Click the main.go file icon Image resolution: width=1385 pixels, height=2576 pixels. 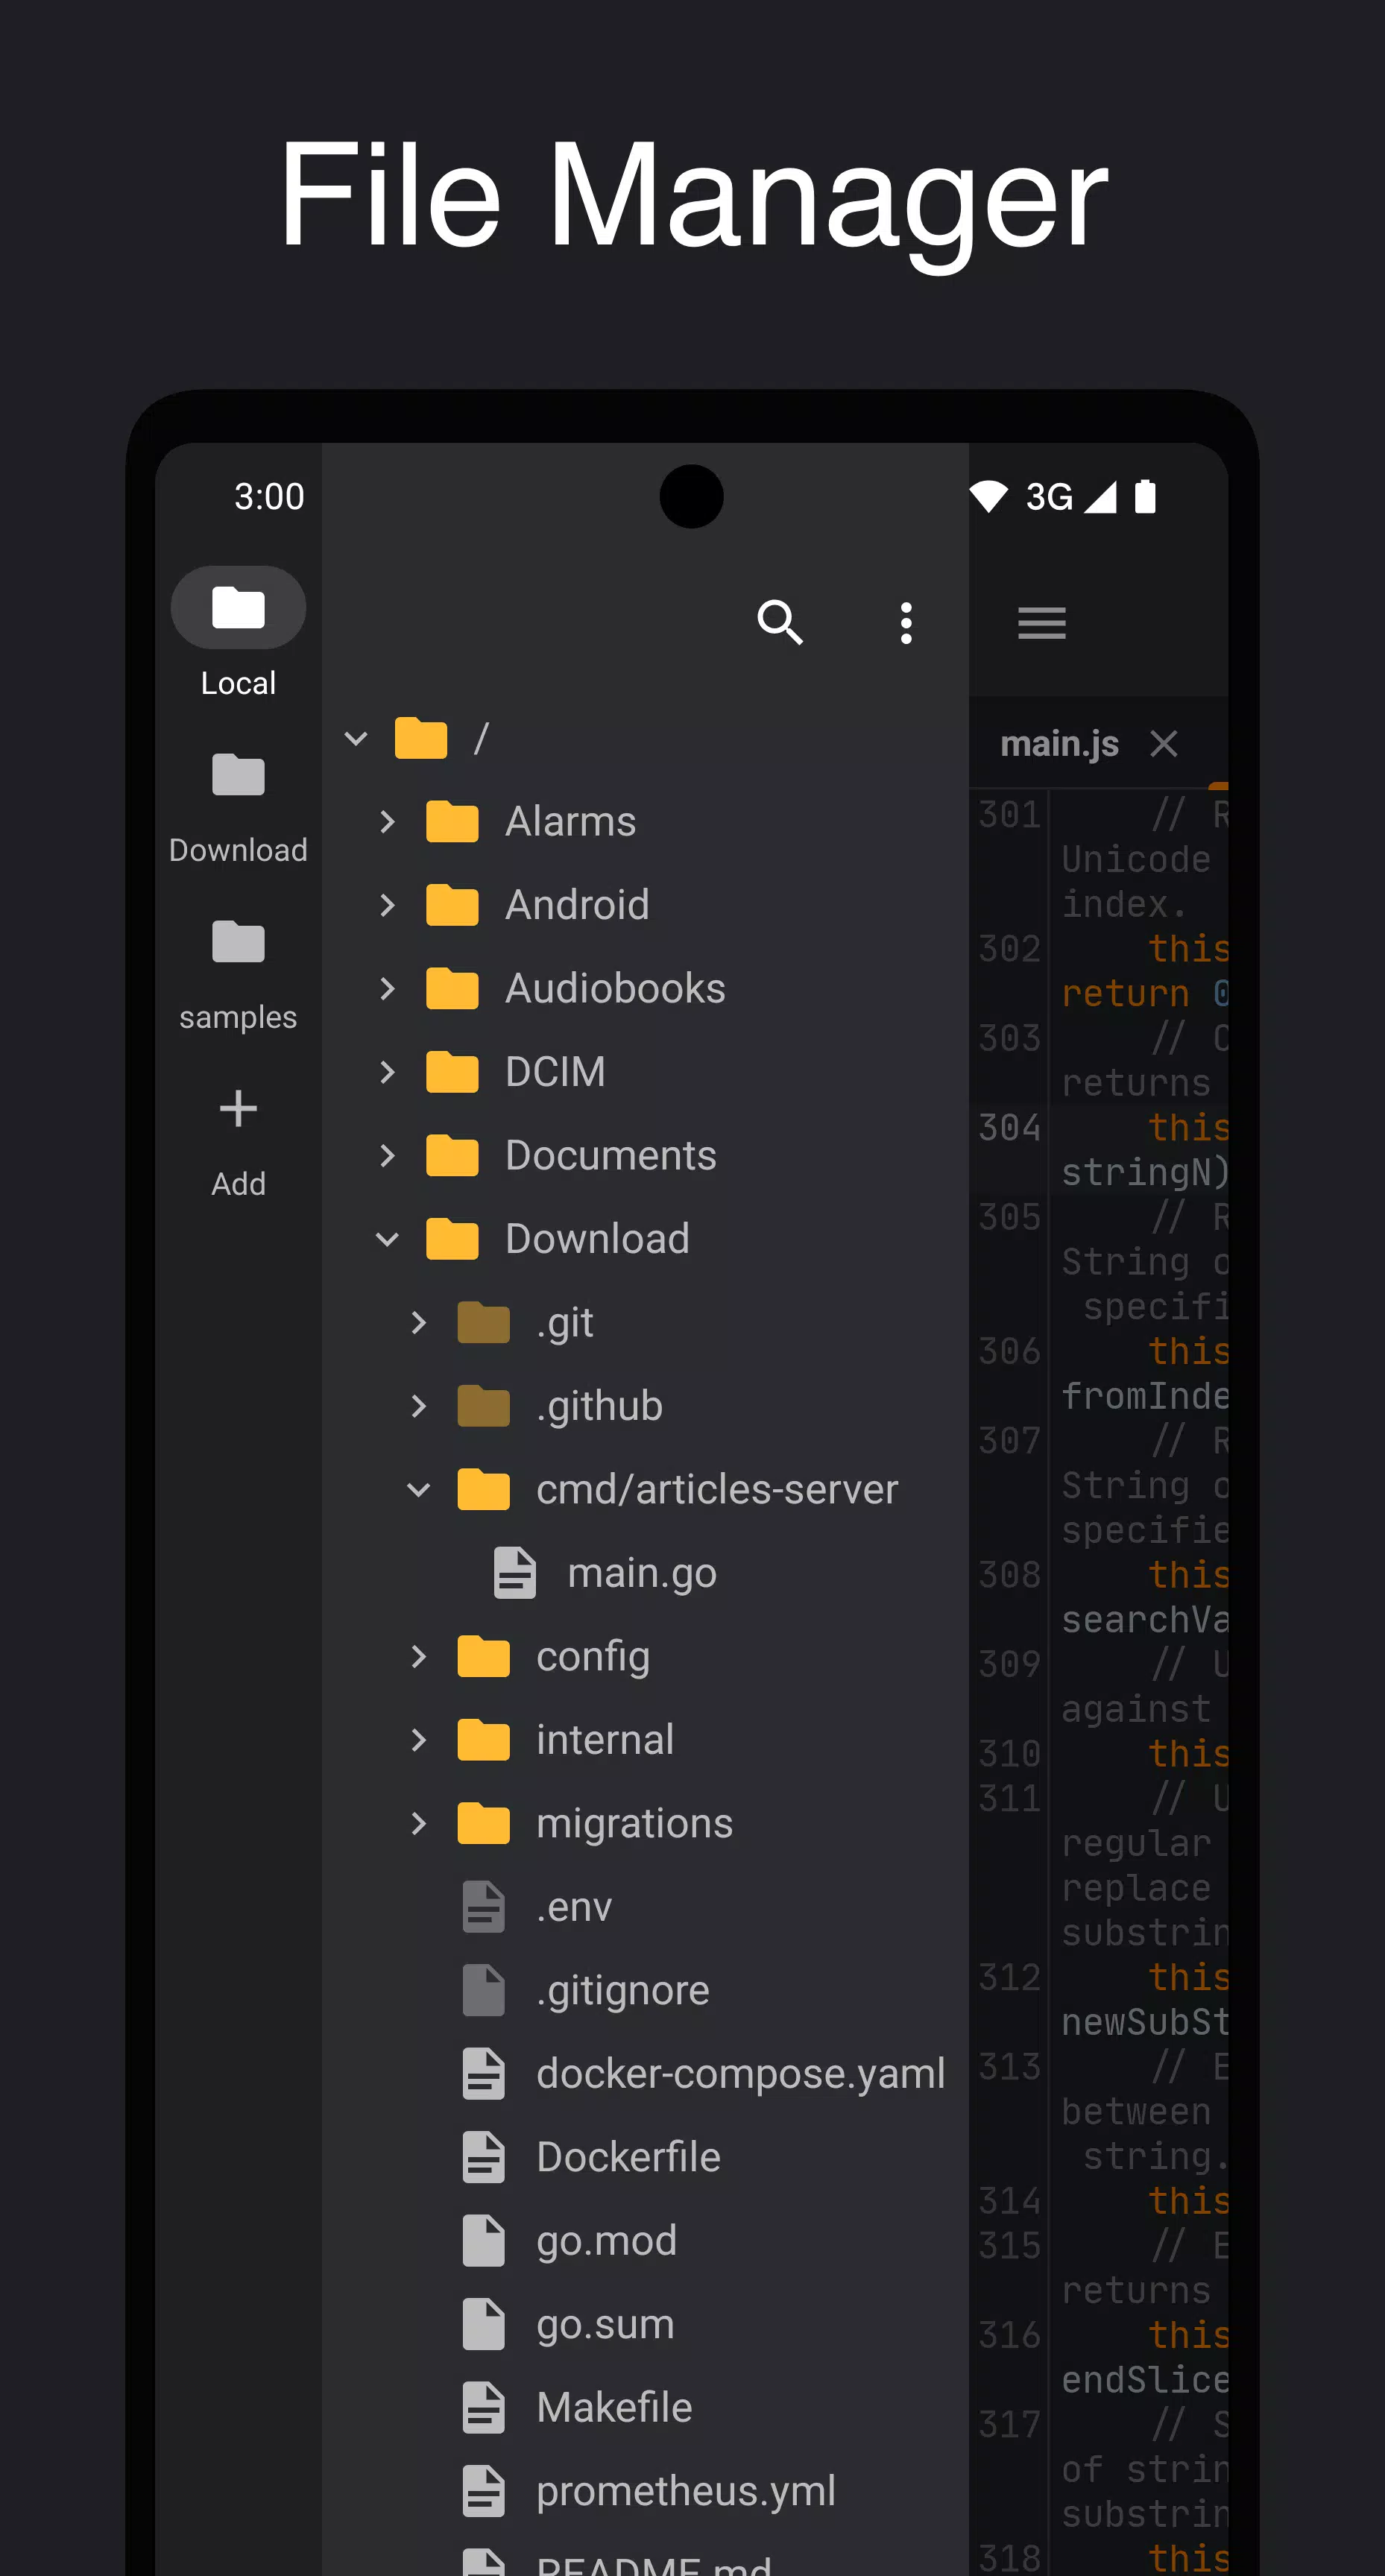click(515, 1573)
